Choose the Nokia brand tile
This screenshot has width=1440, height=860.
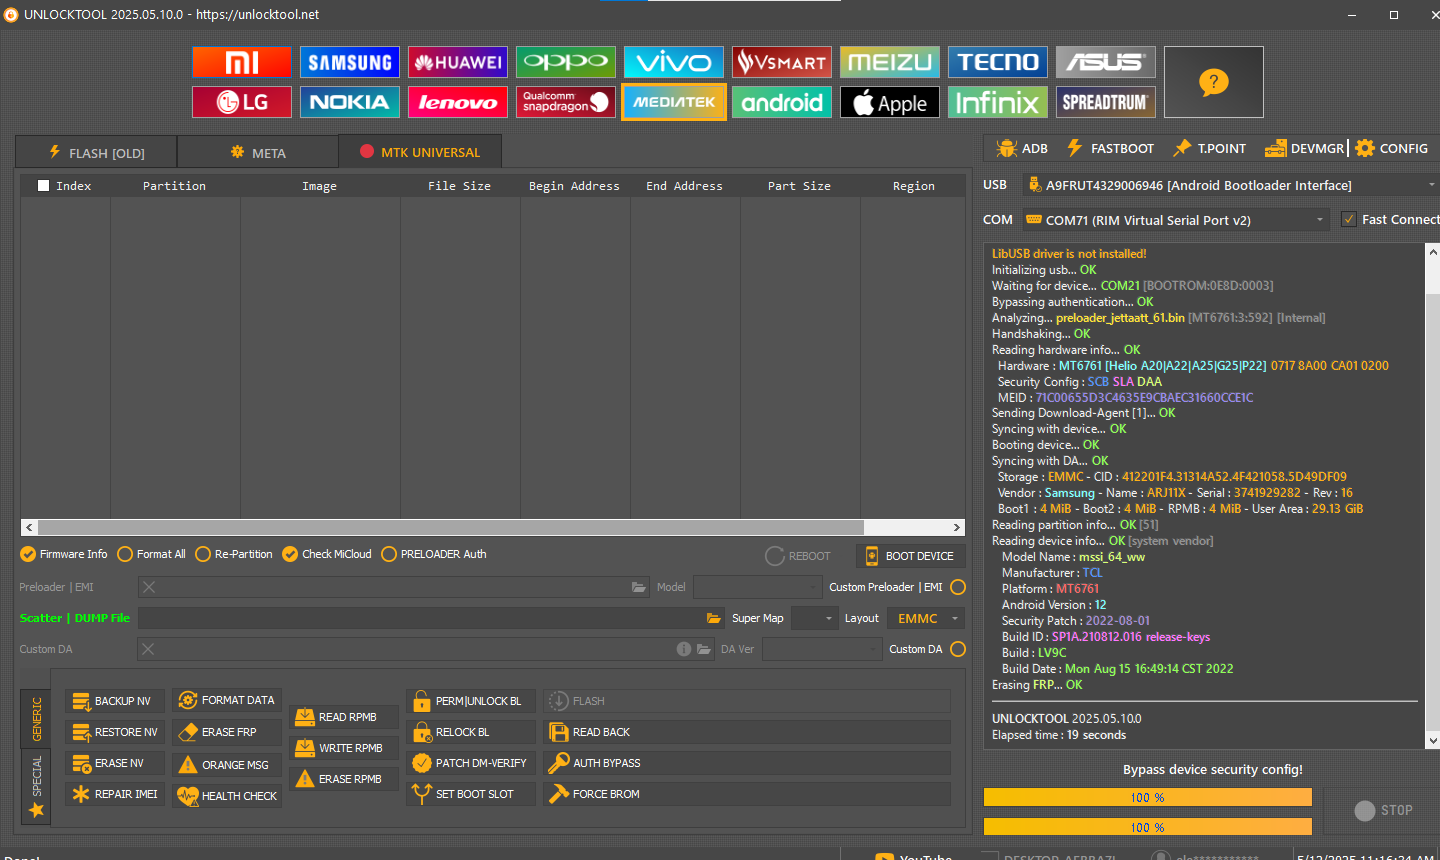[x=350, y=102]
